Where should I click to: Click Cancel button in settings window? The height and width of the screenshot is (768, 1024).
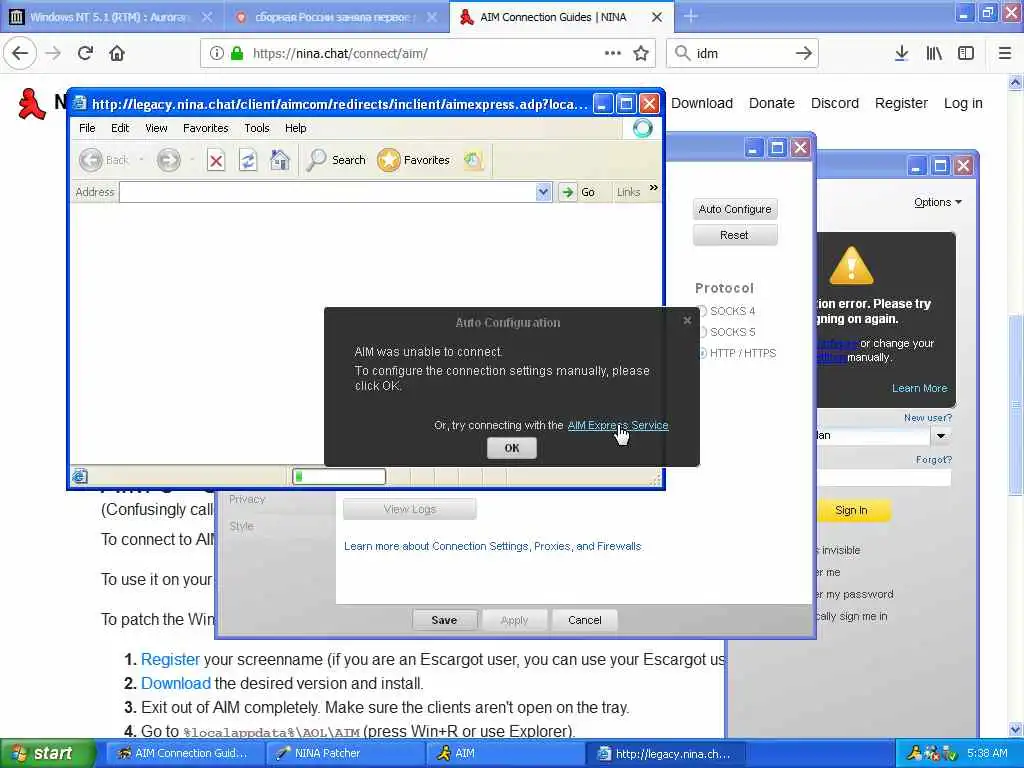coord(584,620)
